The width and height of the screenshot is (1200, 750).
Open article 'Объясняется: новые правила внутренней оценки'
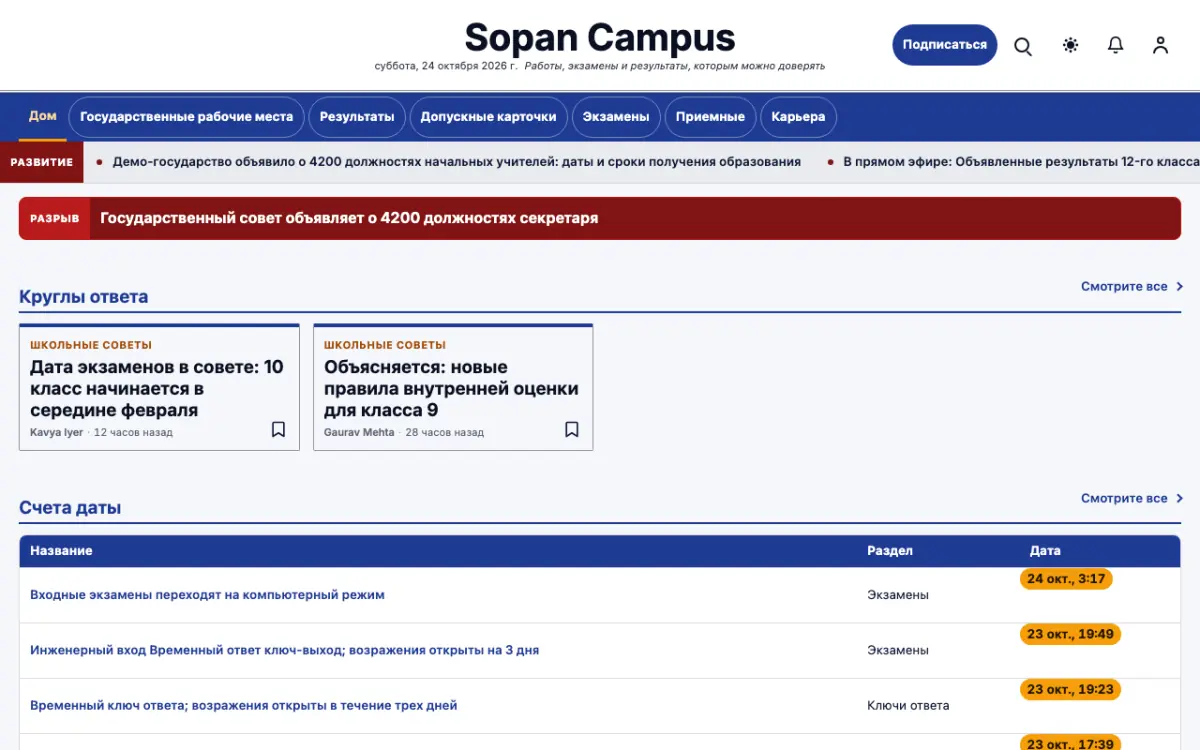pyautogui.click(x=451, y=388)
